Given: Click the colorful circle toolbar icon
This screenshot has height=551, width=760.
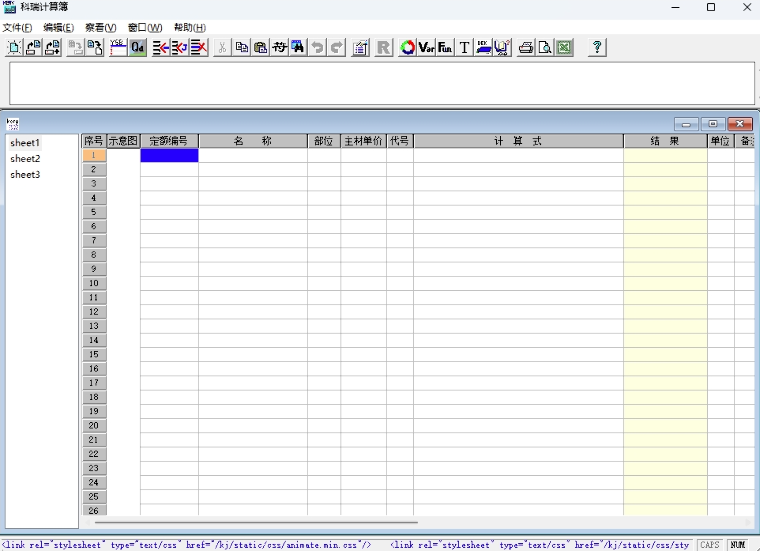Looking at the screenshot, I should [x=407, y=47].
